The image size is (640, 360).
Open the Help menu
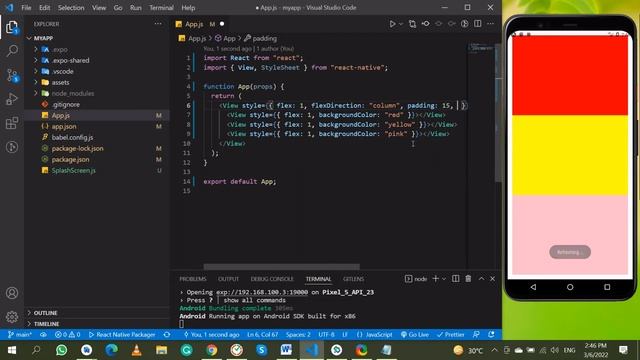point(188,7)
